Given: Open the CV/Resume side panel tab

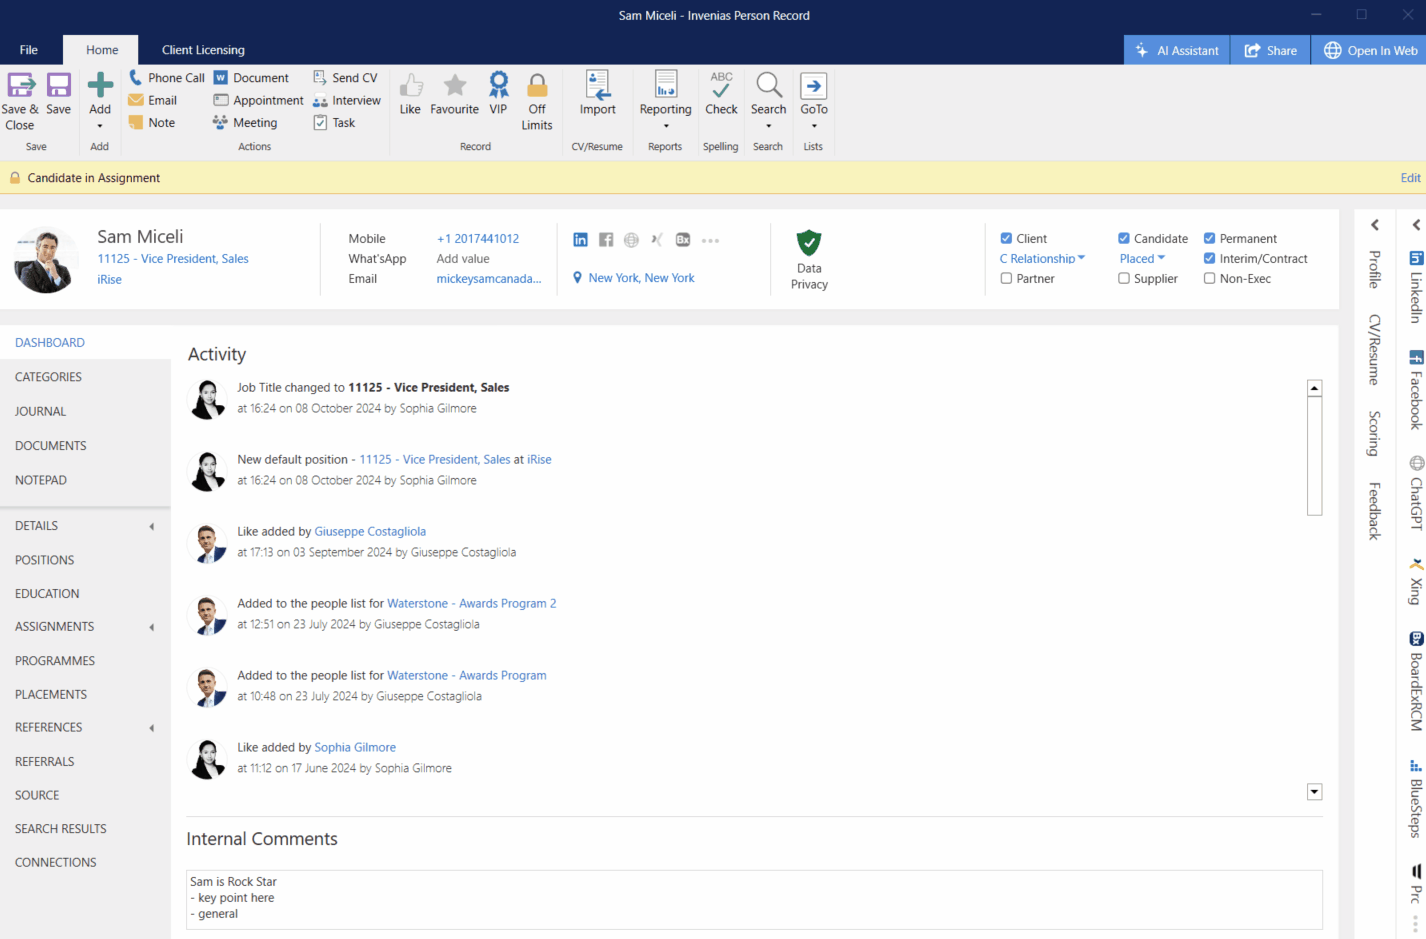Looking at the screenshot, I should coord(1375,350).
